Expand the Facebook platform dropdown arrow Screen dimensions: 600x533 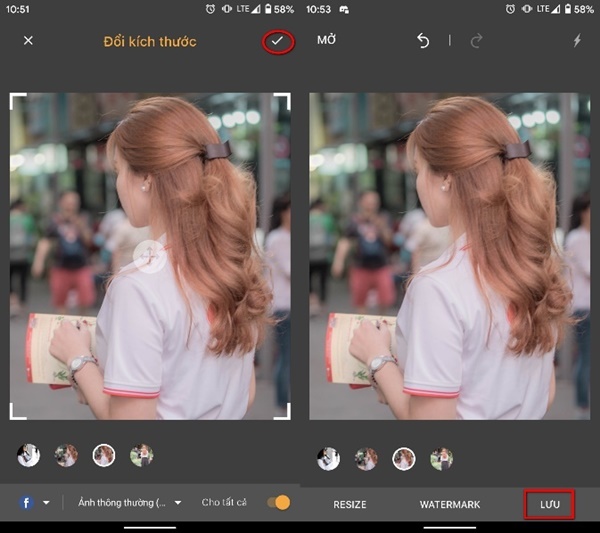[46, 502]
